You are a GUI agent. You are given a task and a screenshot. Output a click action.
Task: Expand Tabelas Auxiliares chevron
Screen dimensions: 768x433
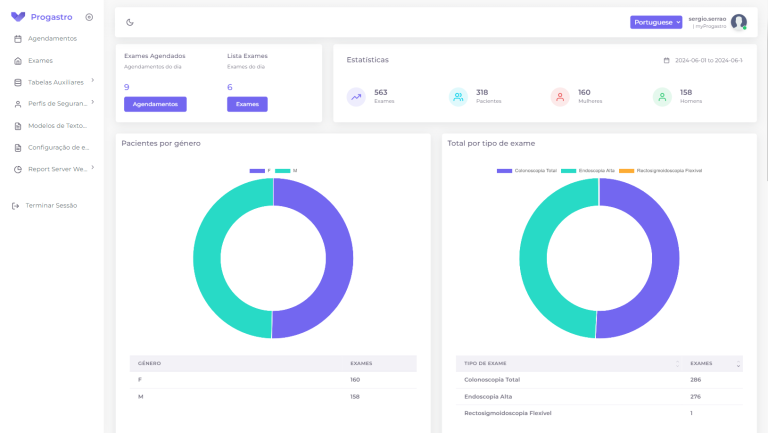[x=93, y=80]
